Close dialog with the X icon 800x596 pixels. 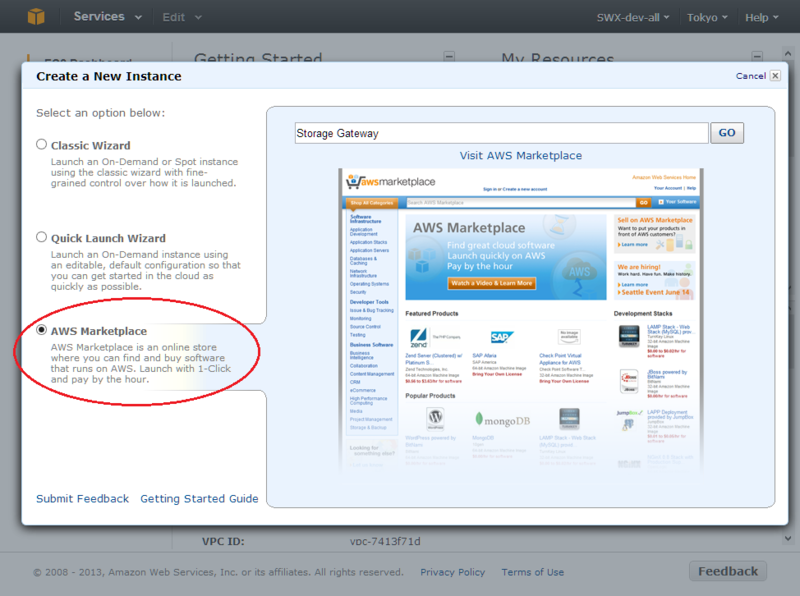[775, 76]
